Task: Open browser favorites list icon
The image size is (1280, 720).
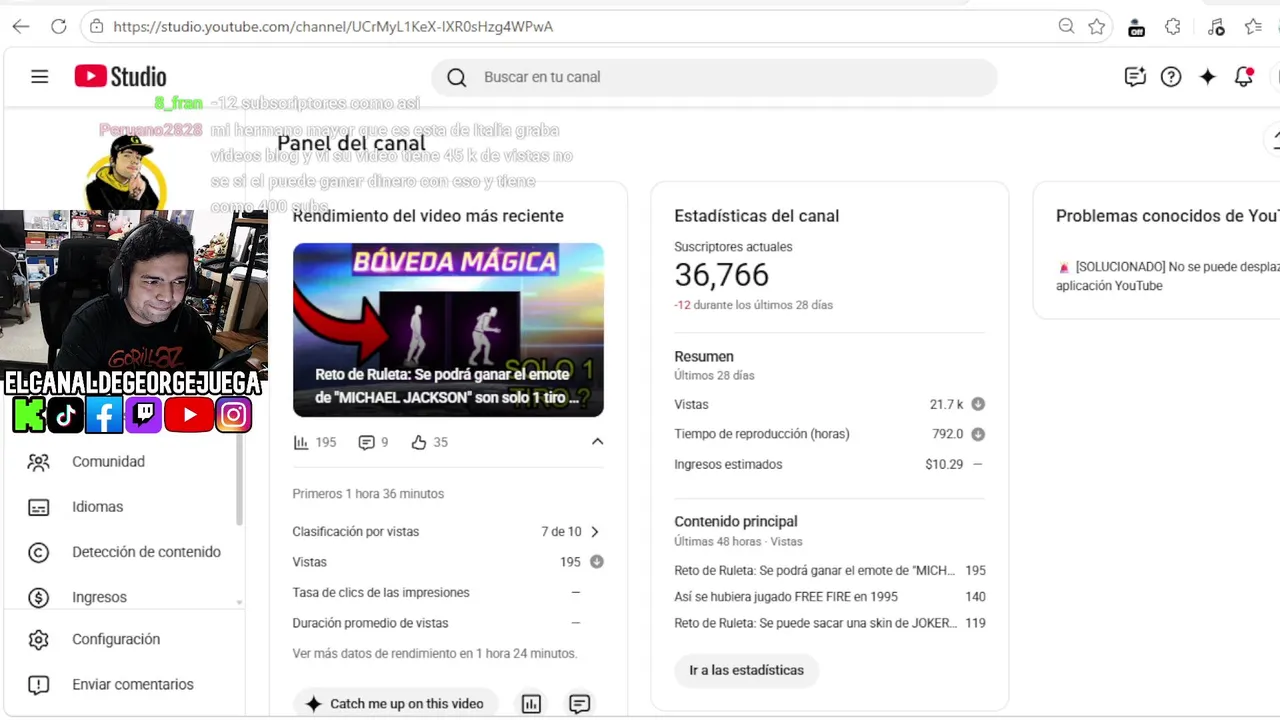Action: pyautogui.click(x=1253, y=27)
